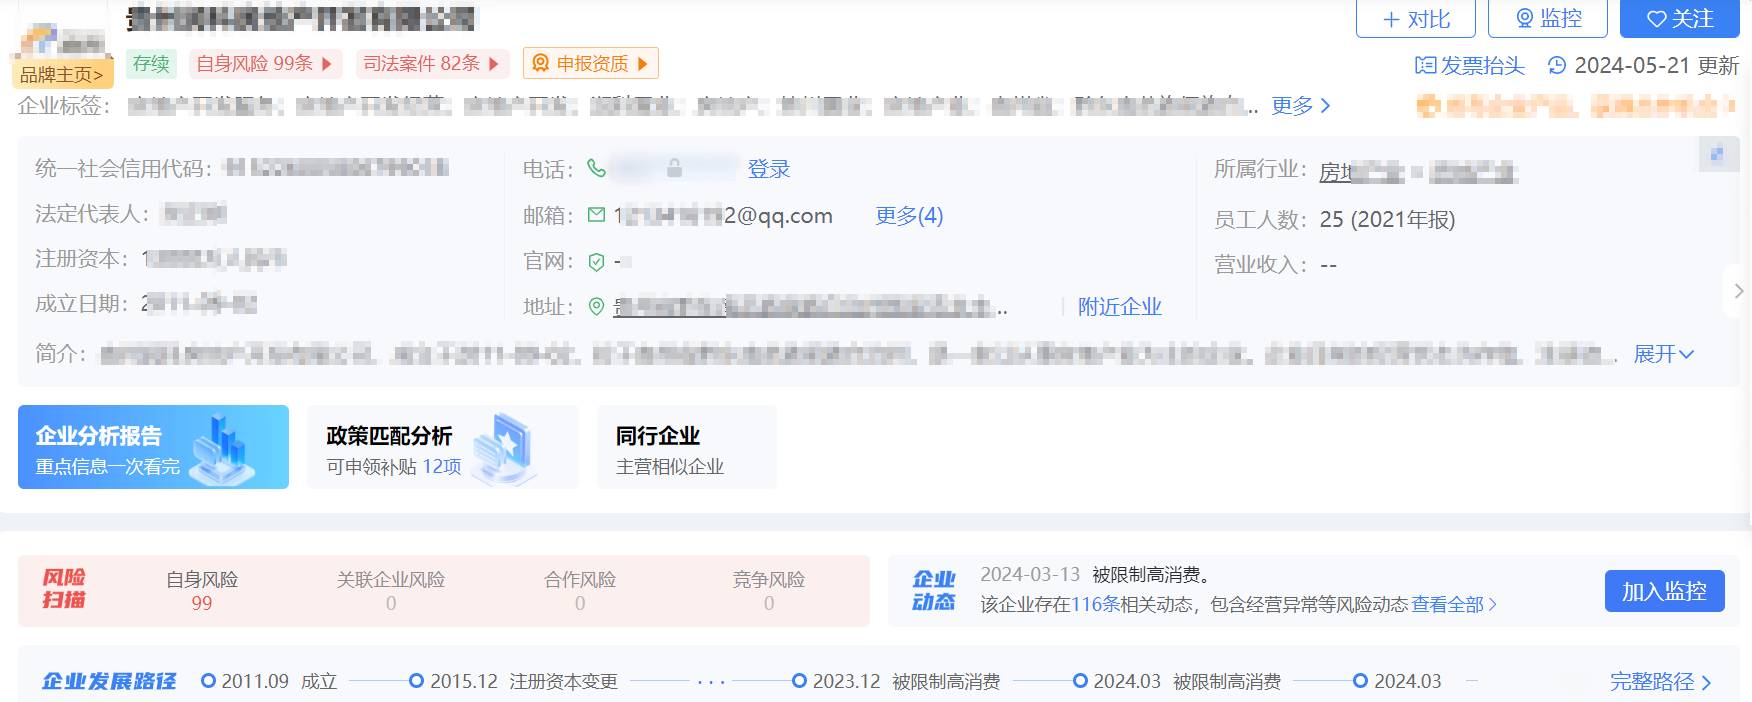Screen dimensions: 1752x702
Task: Select 合作风险 tab
Action: point(580,591)
